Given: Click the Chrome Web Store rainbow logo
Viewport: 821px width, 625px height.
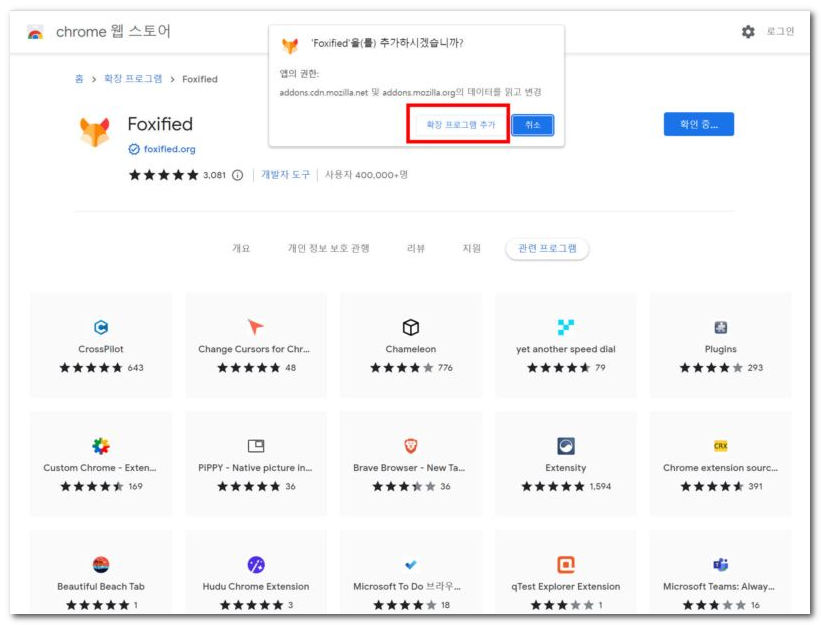Looking at the screenshot, I should tap(35, 32).
